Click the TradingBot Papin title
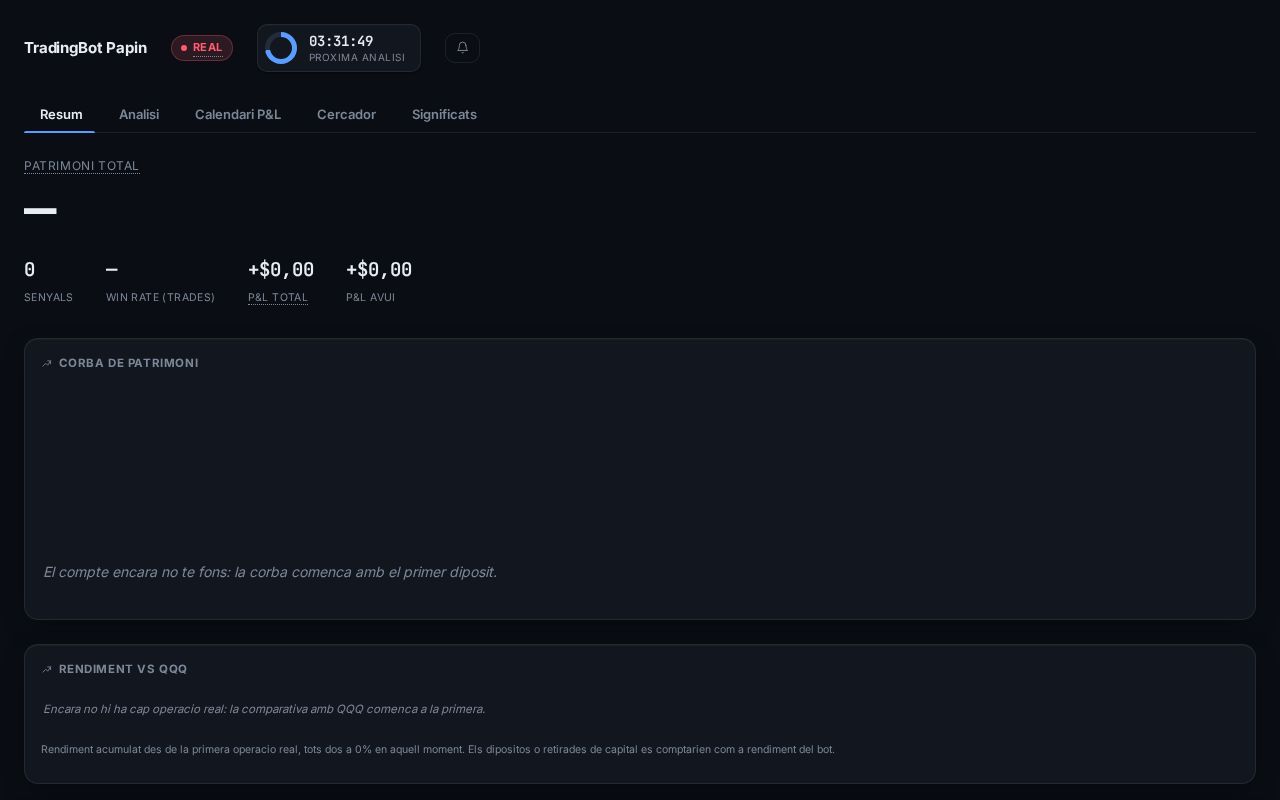Viewport: 1280px width, 800px height. click(x=85, y=48)
